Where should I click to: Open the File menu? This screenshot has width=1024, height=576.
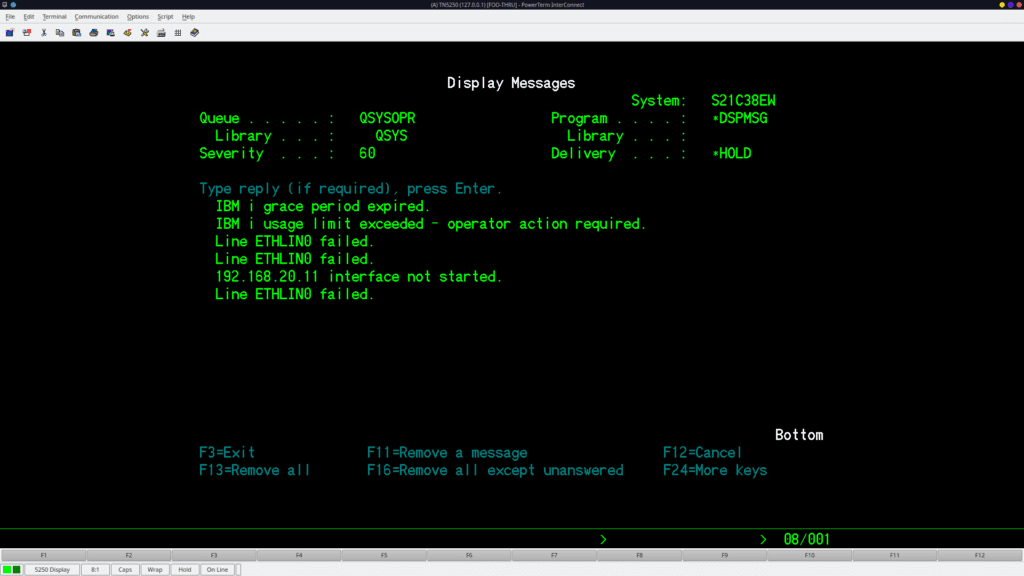pos(10,16)
